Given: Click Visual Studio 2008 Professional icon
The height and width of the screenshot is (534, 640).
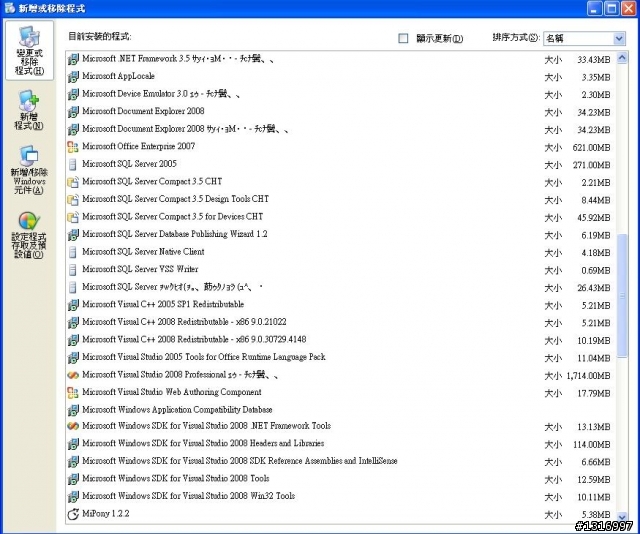Looking at the screenshot, I should 73,375.
